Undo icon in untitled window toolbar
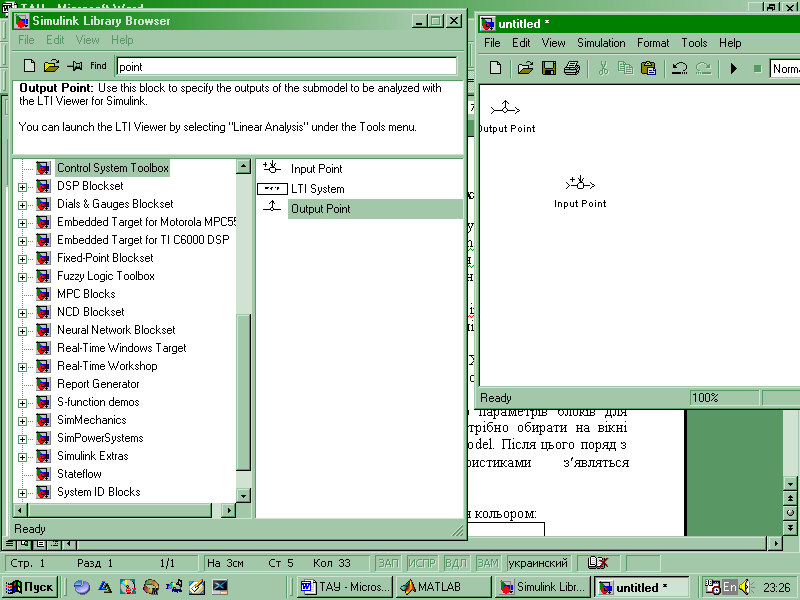800x600 pixels. point(680,68)
